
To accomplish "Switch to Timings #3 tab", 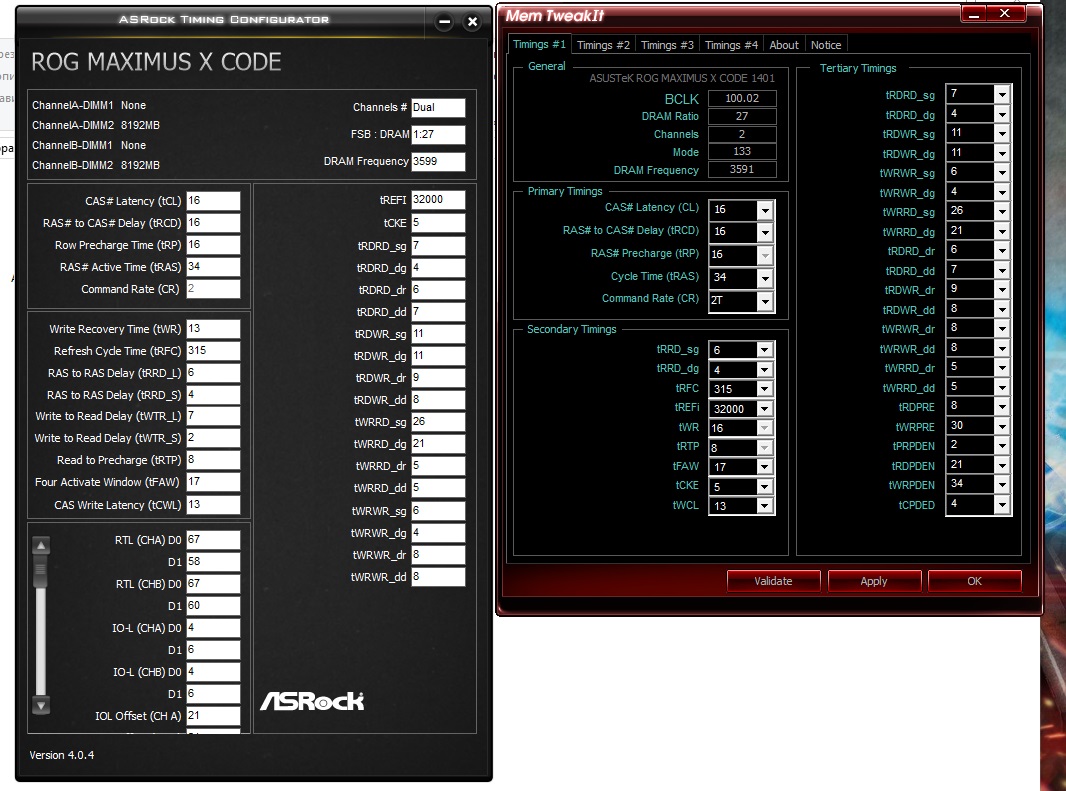I will [667, 45].
